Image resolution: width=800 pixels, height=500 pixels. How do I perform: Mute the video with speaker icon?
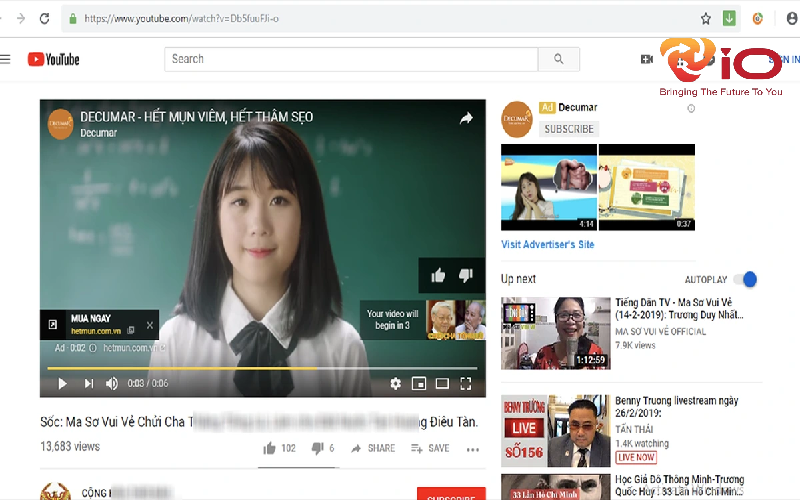click(112, 384)
